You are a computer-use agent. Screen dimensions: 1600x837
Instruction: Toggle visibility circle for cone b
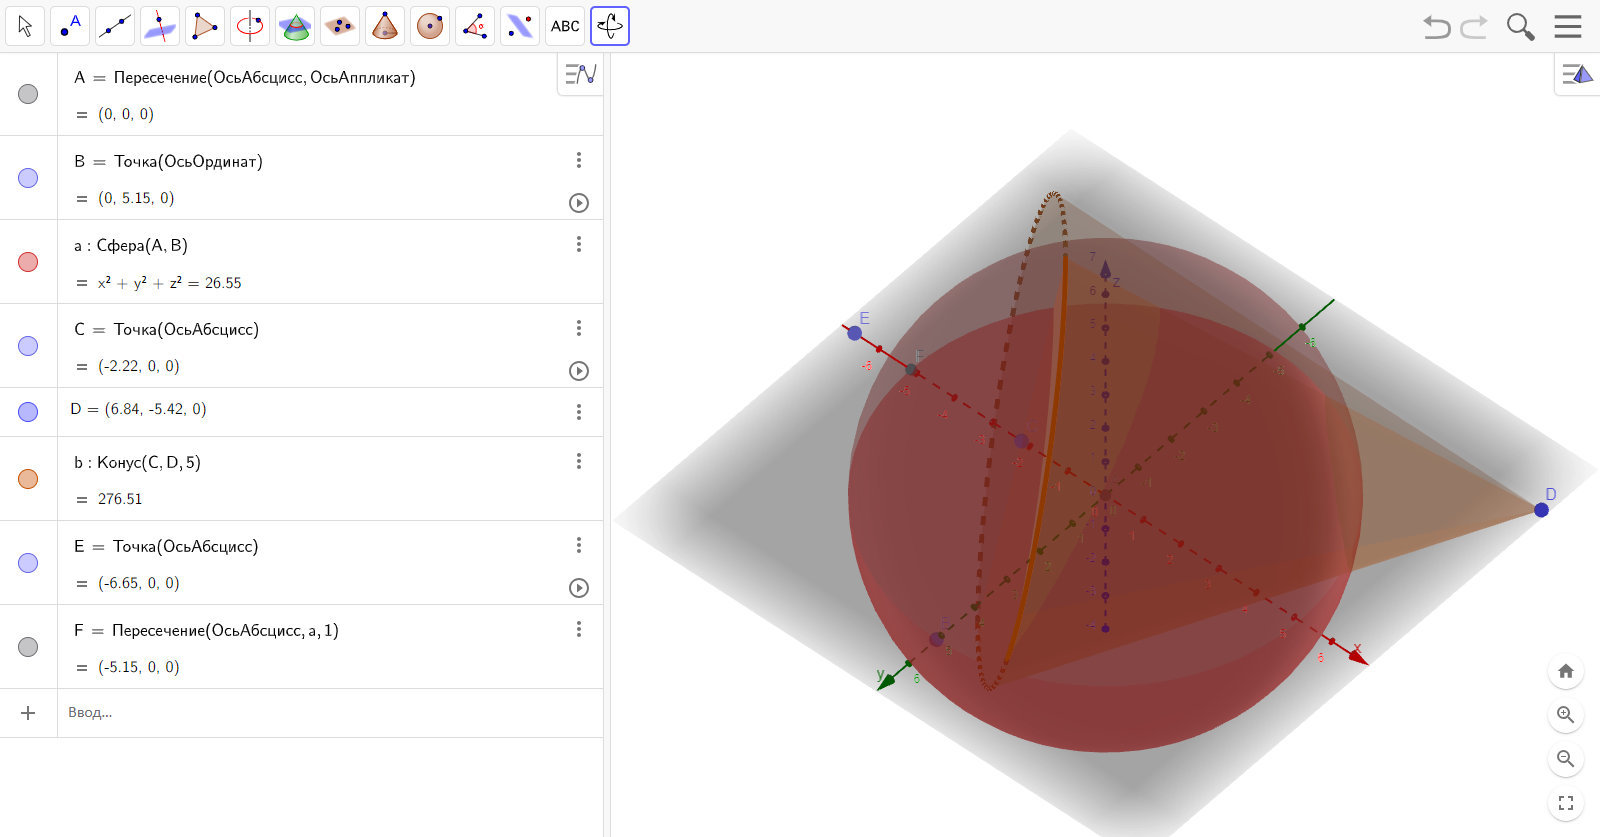[x=28, y=479]
